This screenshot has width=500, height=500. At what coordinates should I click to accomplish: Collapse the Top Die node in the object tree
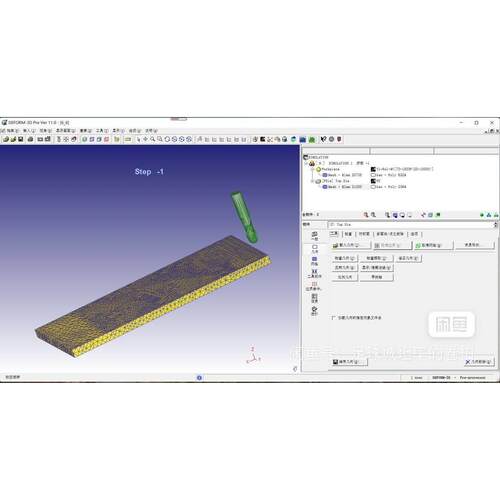click(312, 181)
